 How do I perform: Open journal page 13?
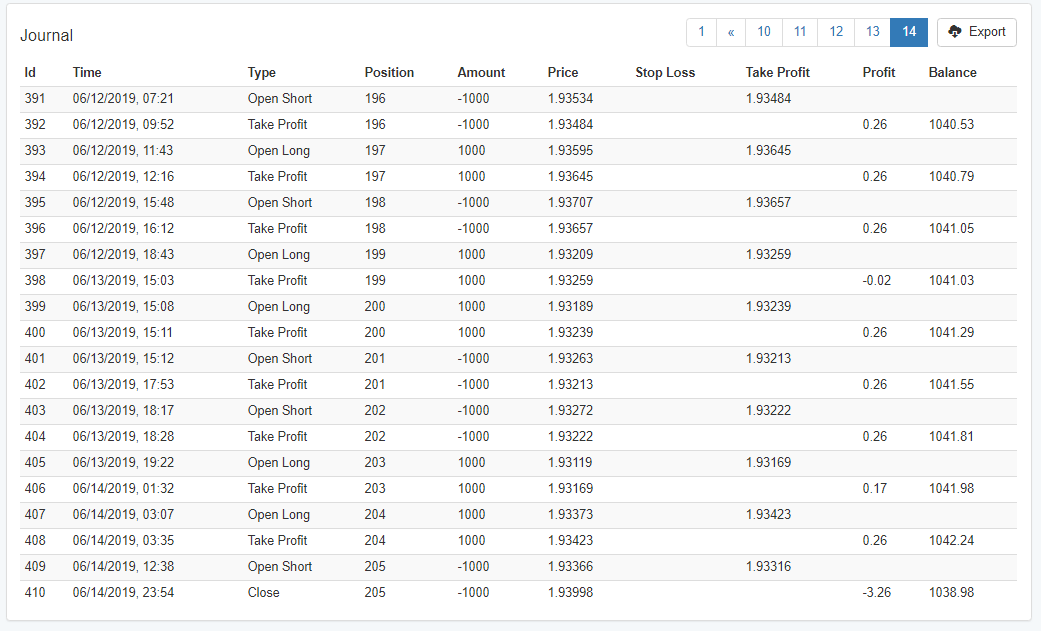point(872,32)
